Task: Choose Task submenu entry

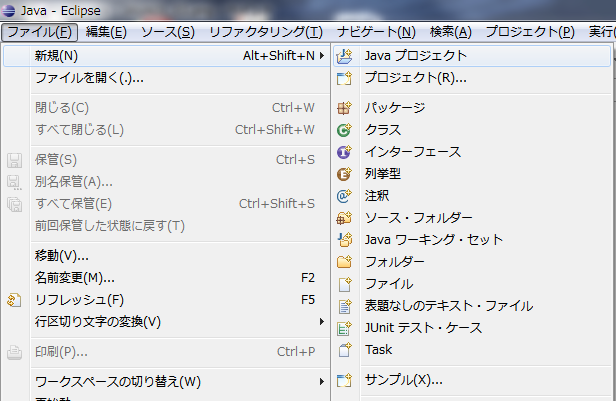Action: pos(473,350)
